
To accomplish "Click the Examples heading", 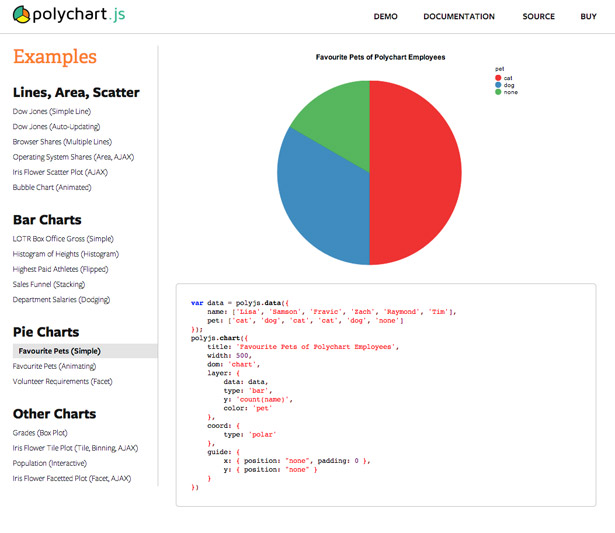I will click(x=55, y=56).
